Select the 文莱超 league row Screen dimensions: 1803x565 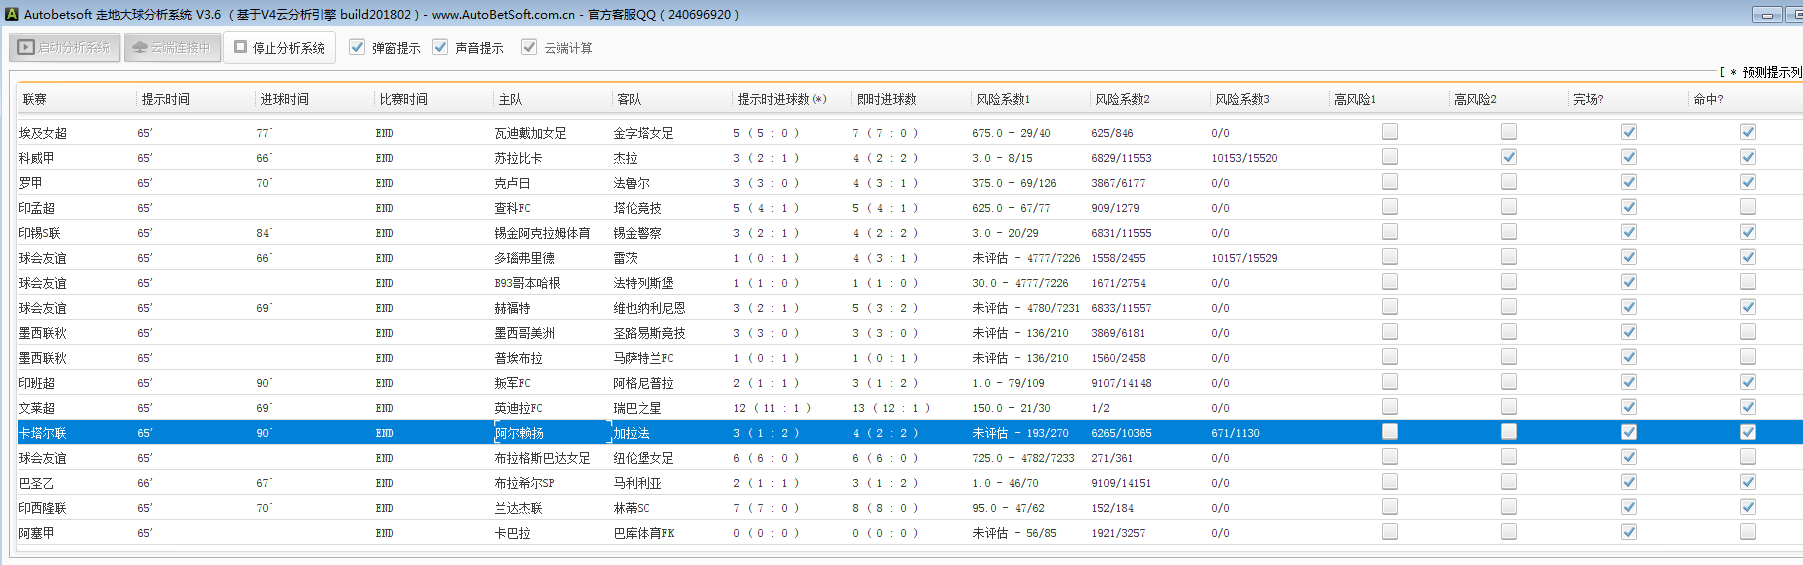coord(37,408)
